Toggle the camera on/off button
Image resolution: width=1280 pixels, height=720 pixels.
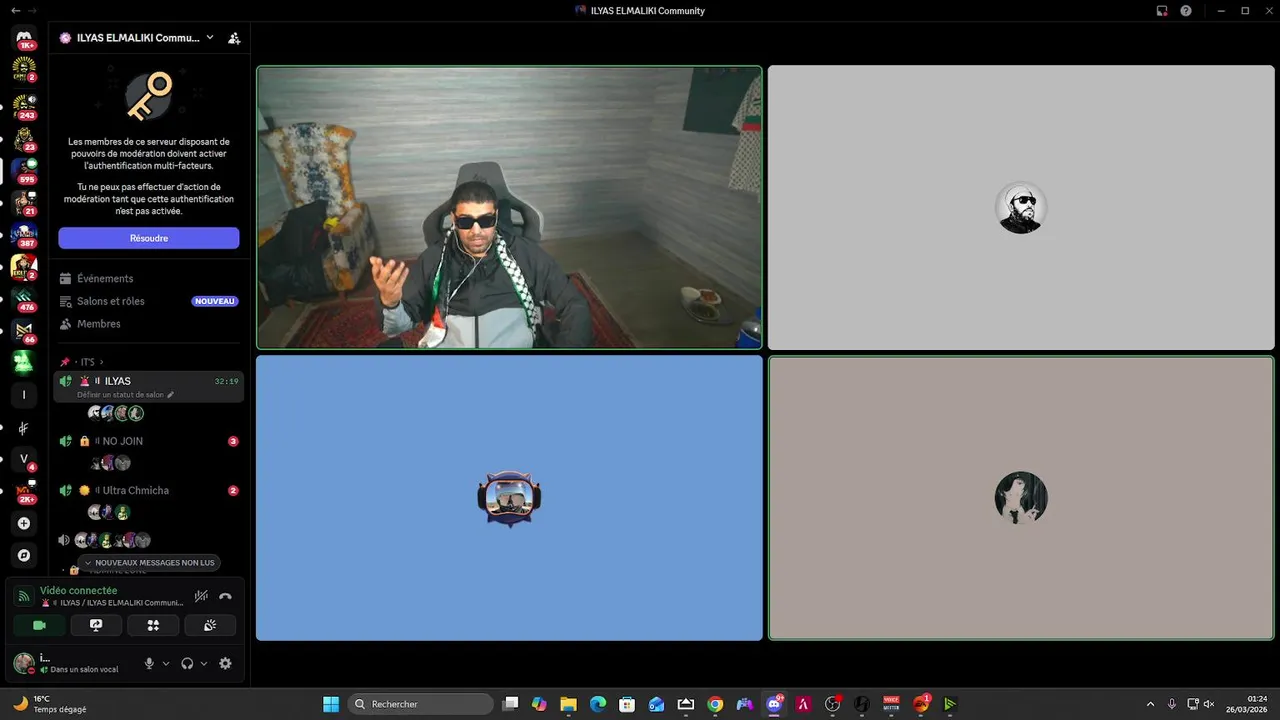[x=39, y=625]
